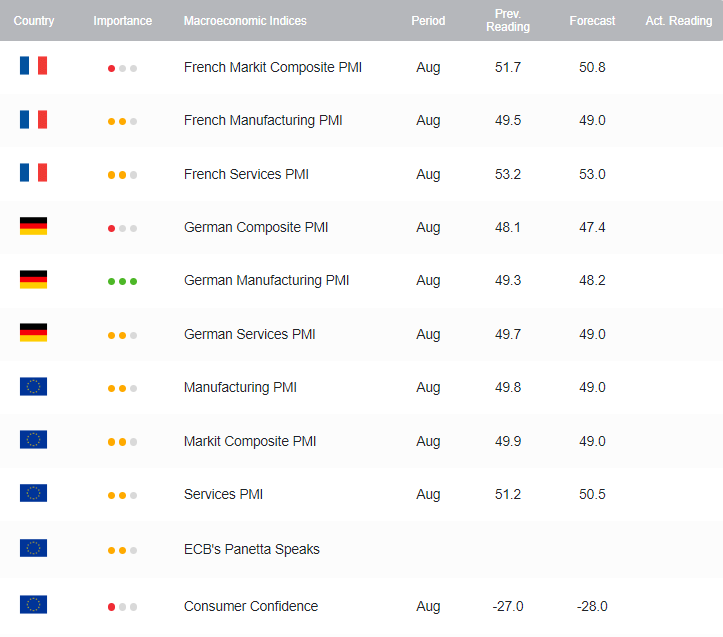Click importance dots for German Services PMI
Screen dimensions: 723x637
coord(122,335)
